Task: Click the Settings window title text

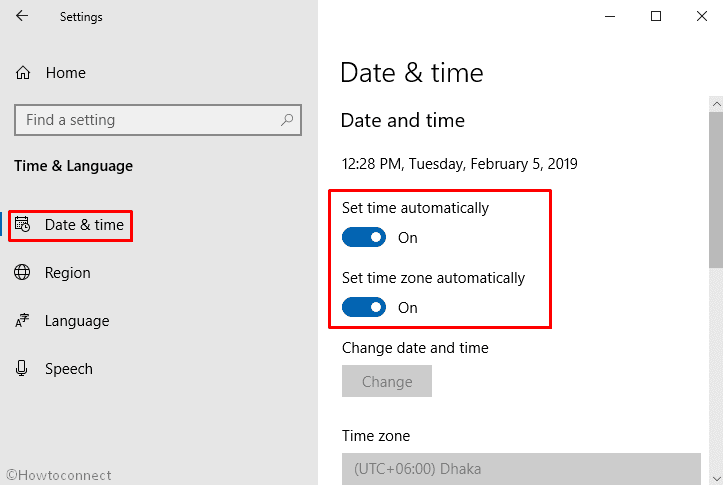Action: click(x=81, y=17)
